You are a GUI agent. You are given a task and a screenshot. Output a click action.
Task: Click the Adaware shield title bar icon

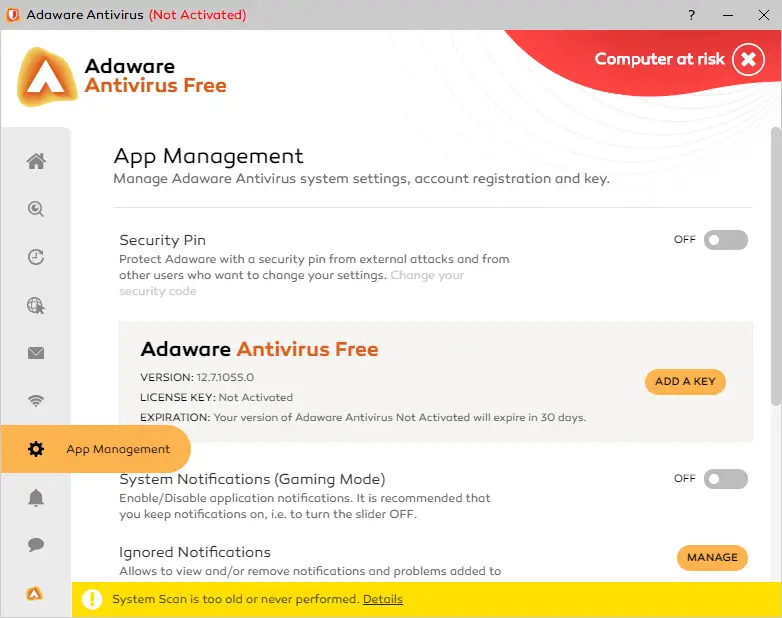tap(12, 15)
